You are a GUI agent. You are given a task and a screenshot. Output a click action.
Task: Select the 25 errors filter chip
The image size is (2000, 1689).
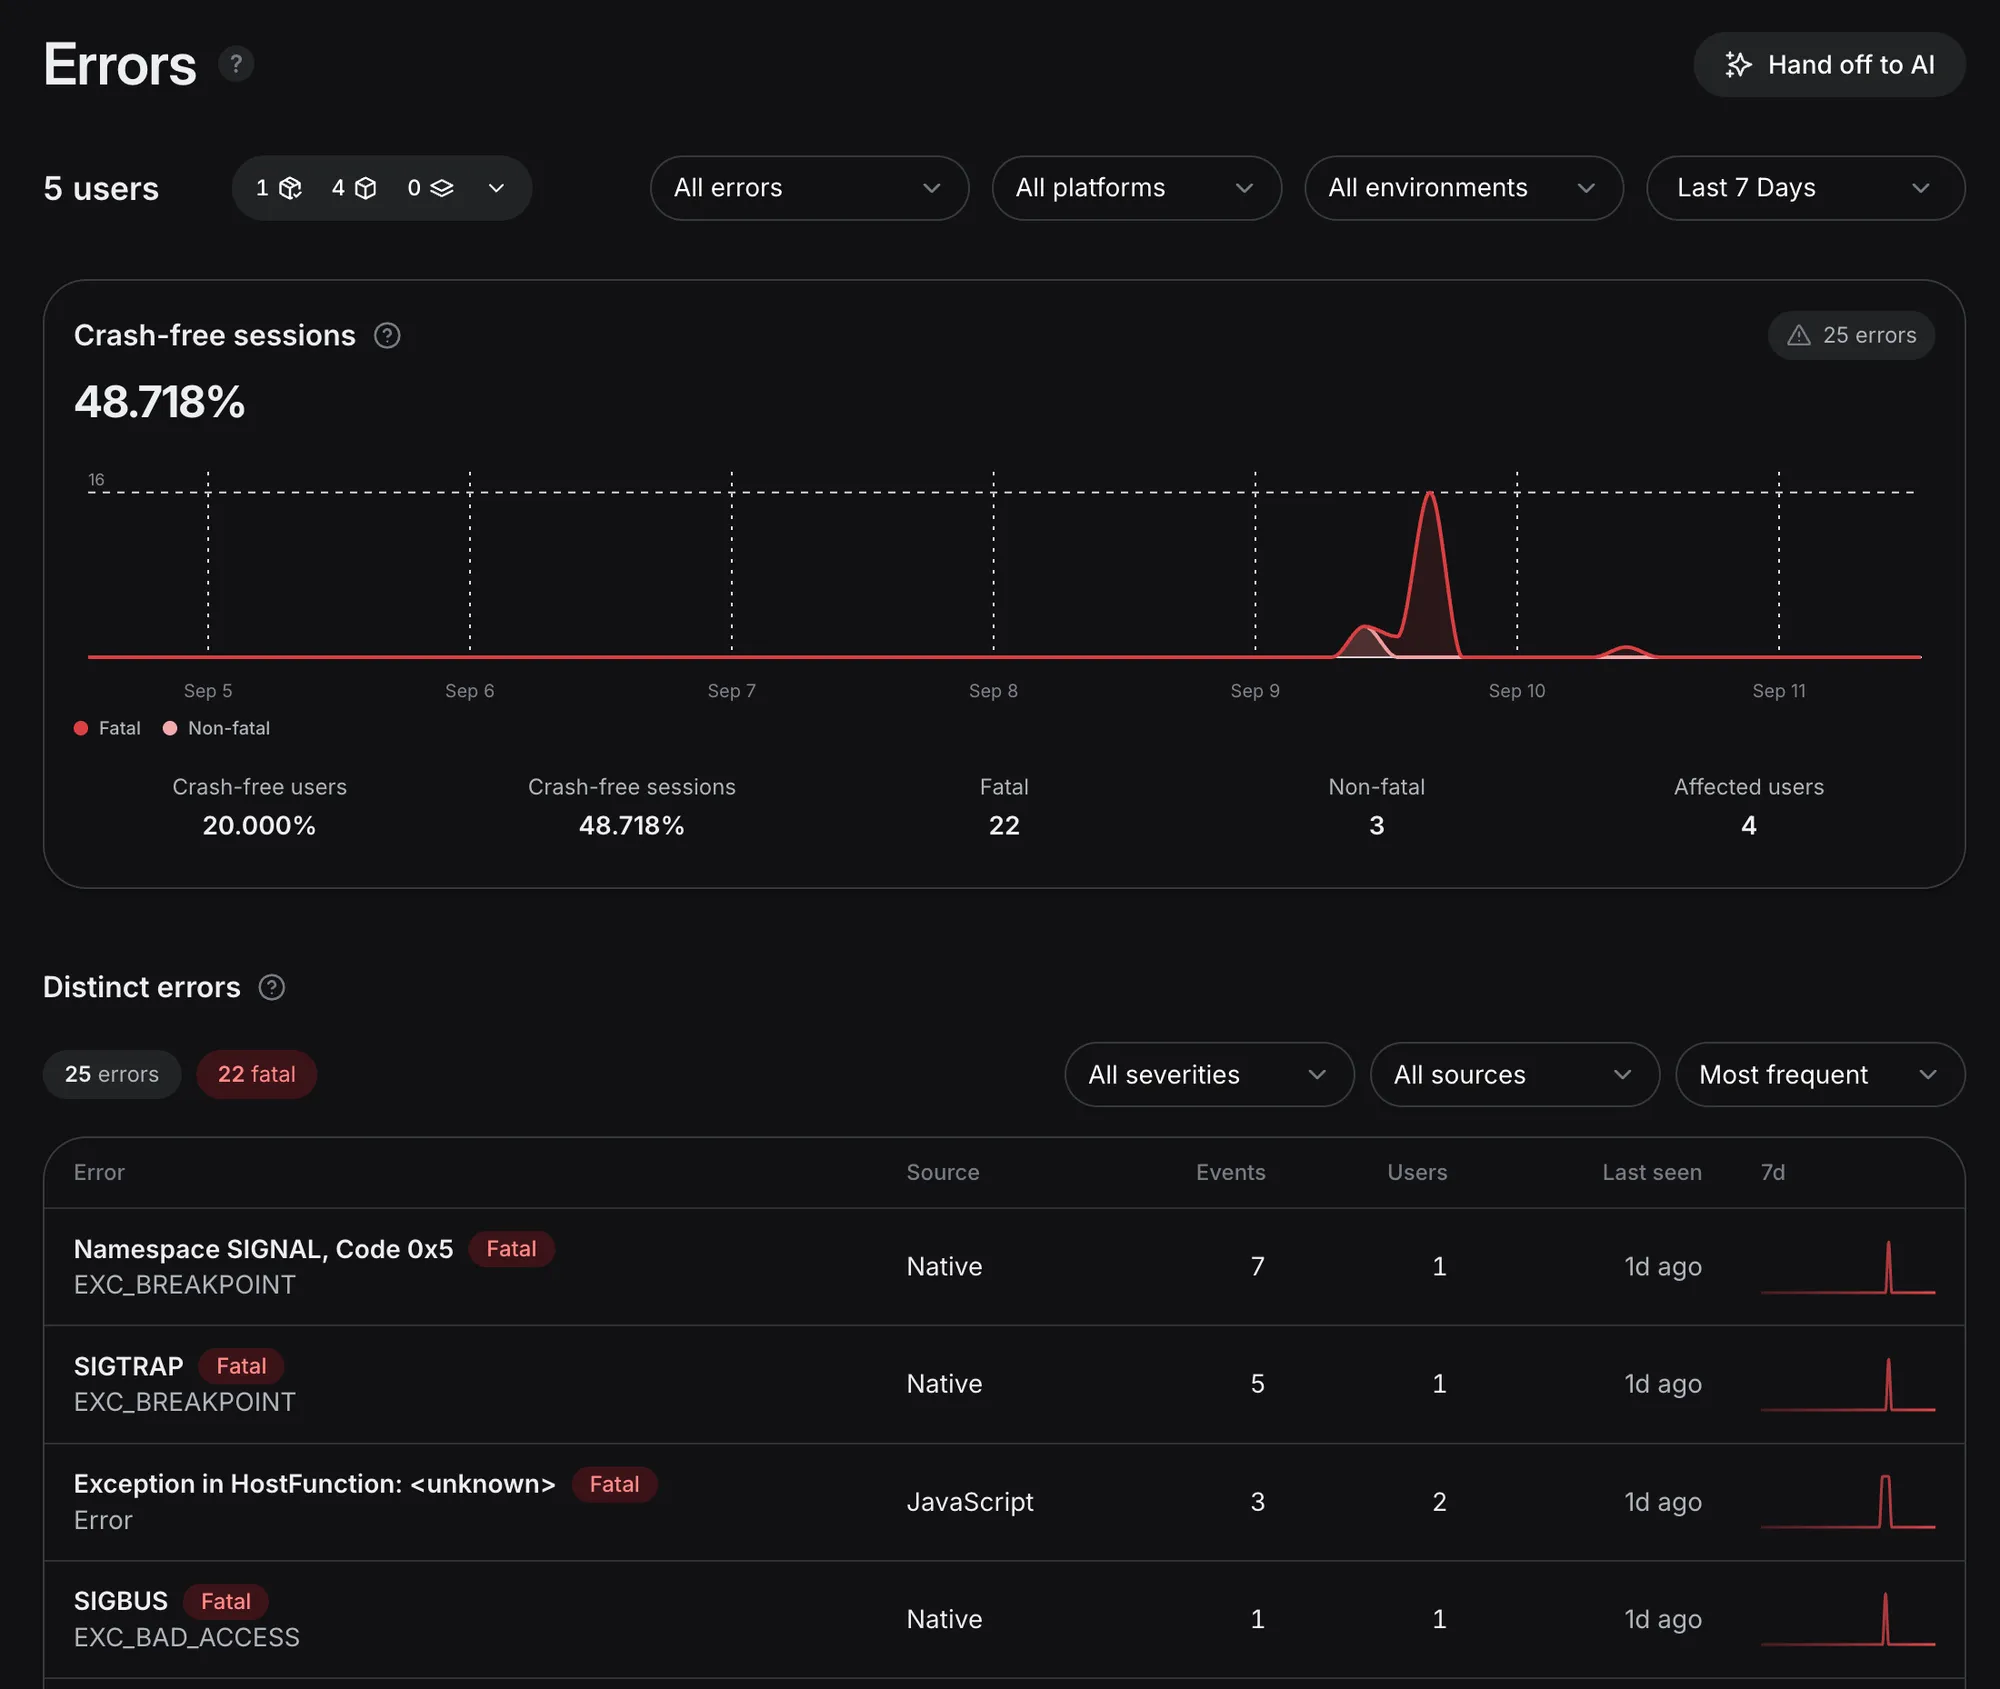click(x=112, y=1075)
